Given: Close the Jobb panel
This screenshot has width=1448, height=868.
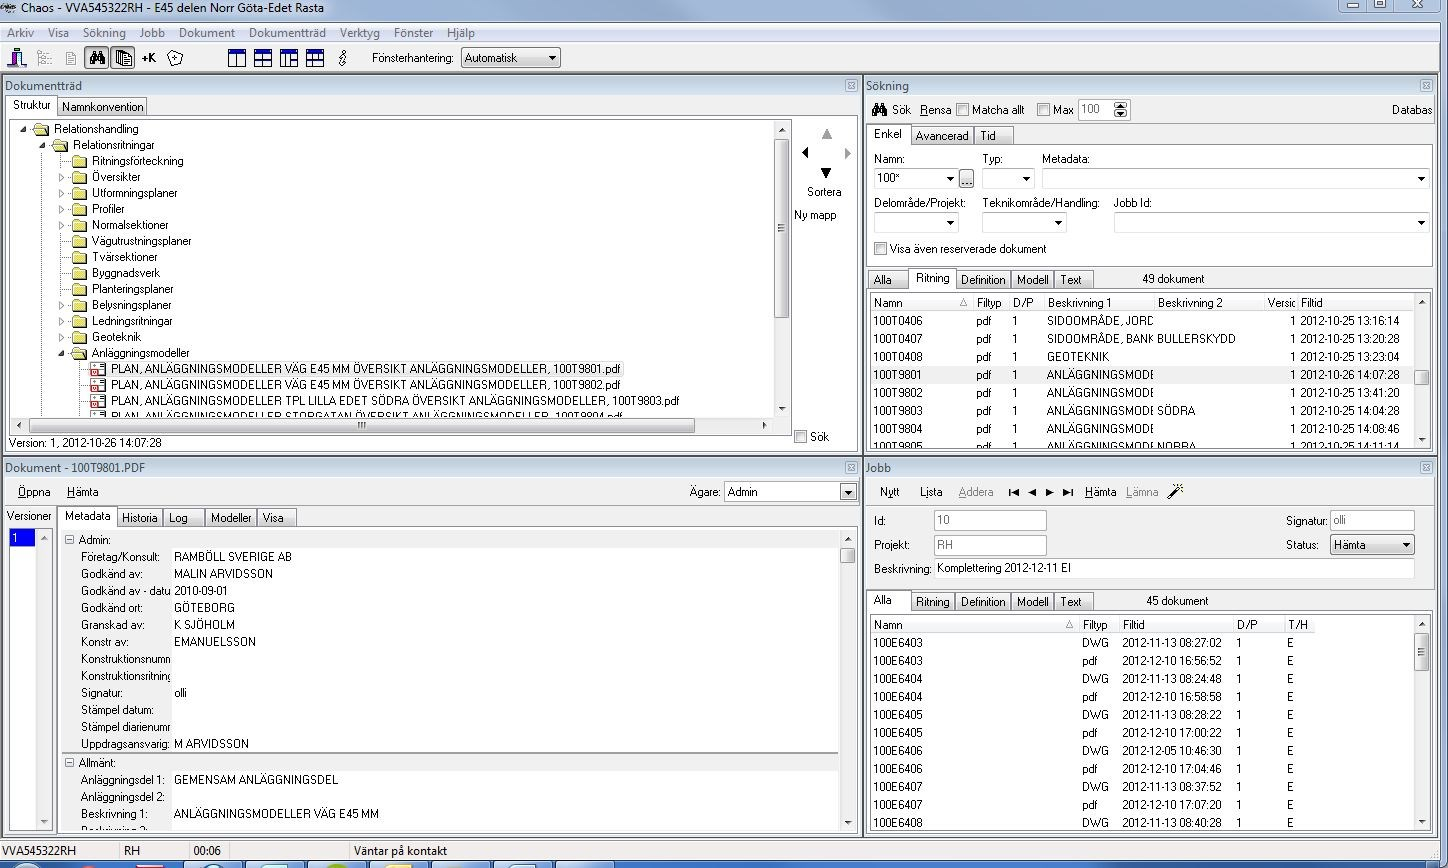Looking at the screenshot, I should pyautogui.click(x=1426, y=467).
